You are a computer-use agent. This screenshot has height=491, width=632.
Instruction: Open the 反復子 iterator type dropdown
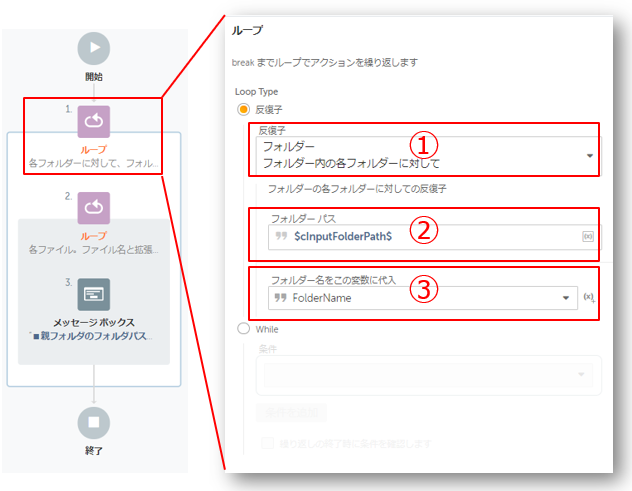pyautogui.click(x=428, y=156)
